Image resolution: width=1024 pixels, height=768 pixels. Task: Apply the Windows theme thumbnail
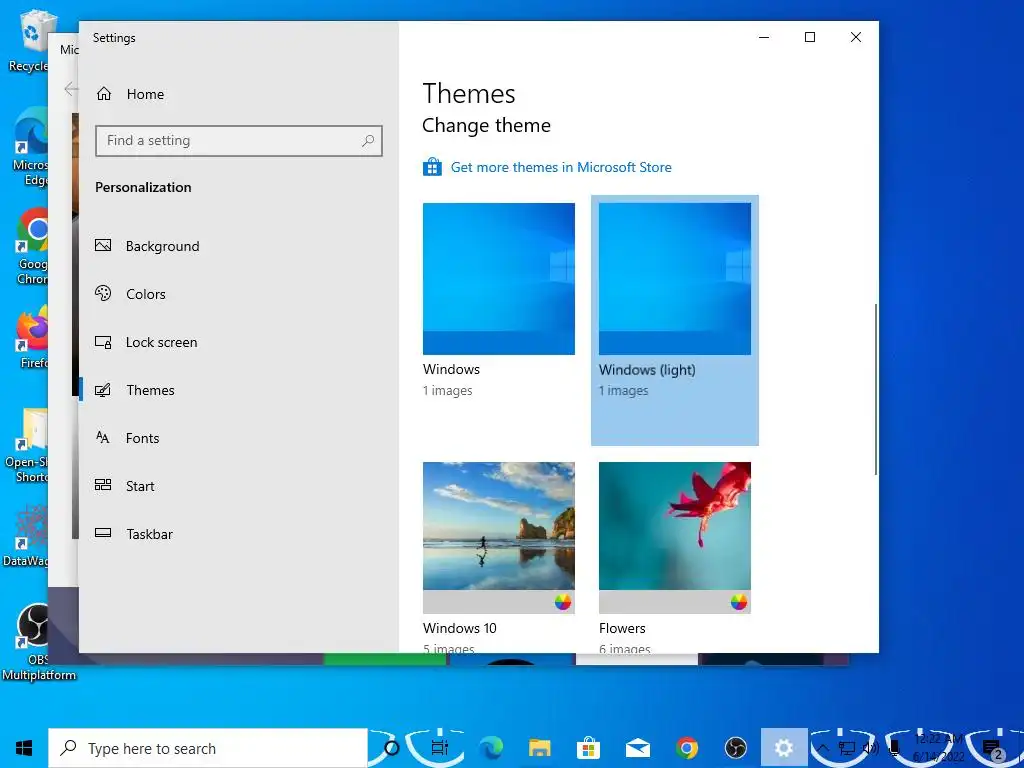499,279
